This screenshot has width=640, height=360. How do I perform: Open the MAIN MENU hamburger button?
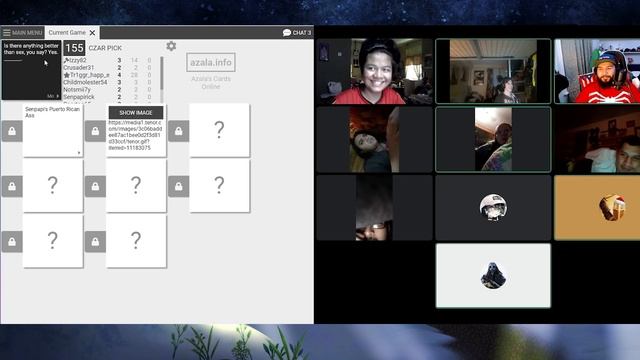[x=22, y=32]
